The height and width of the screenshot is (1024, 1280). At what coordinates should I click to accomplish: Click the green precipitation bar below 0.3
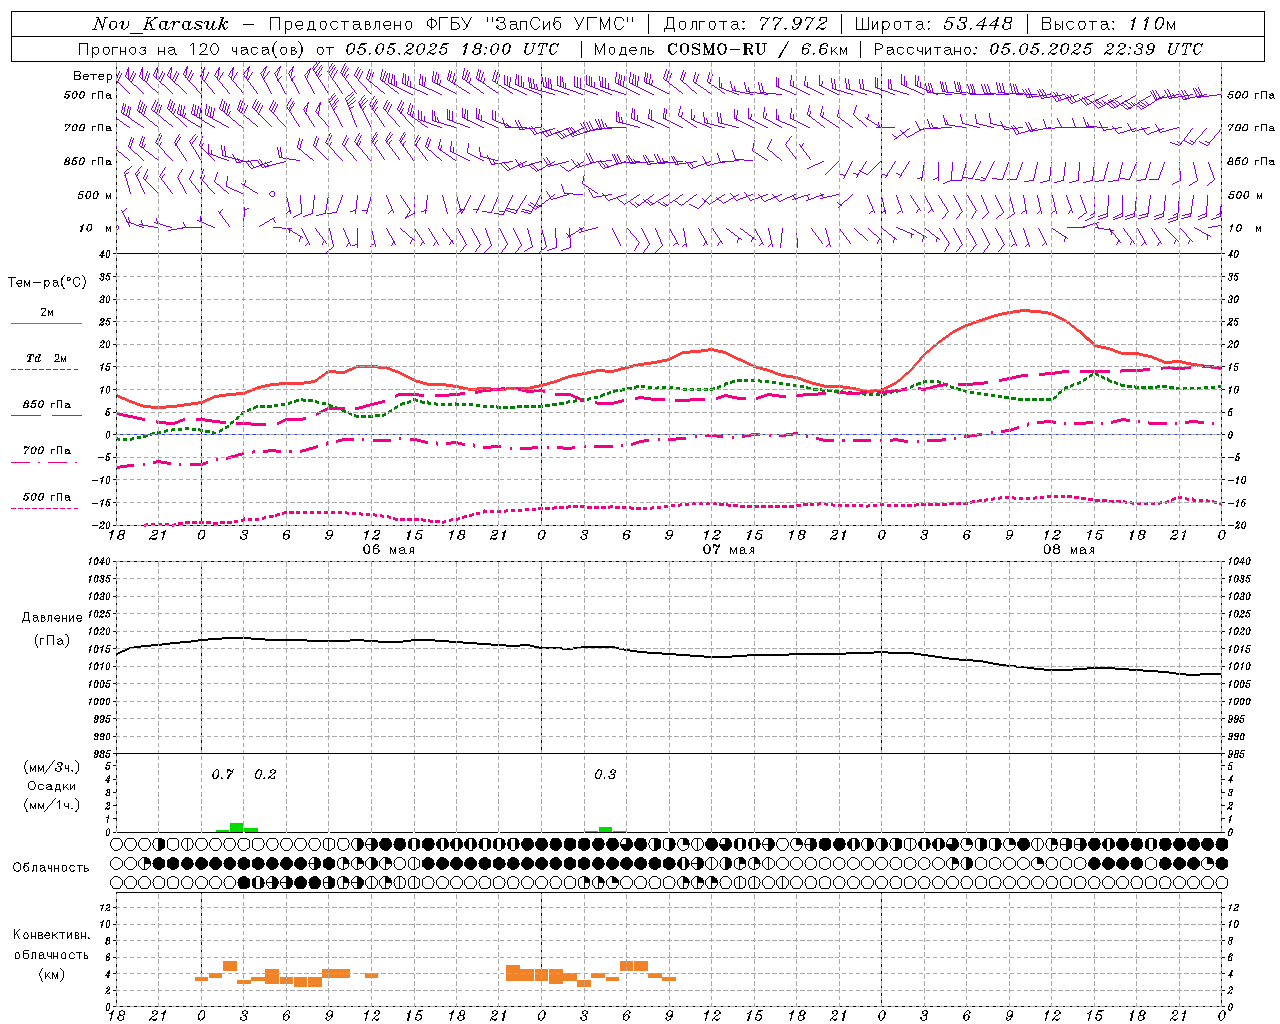pos(605,829)
